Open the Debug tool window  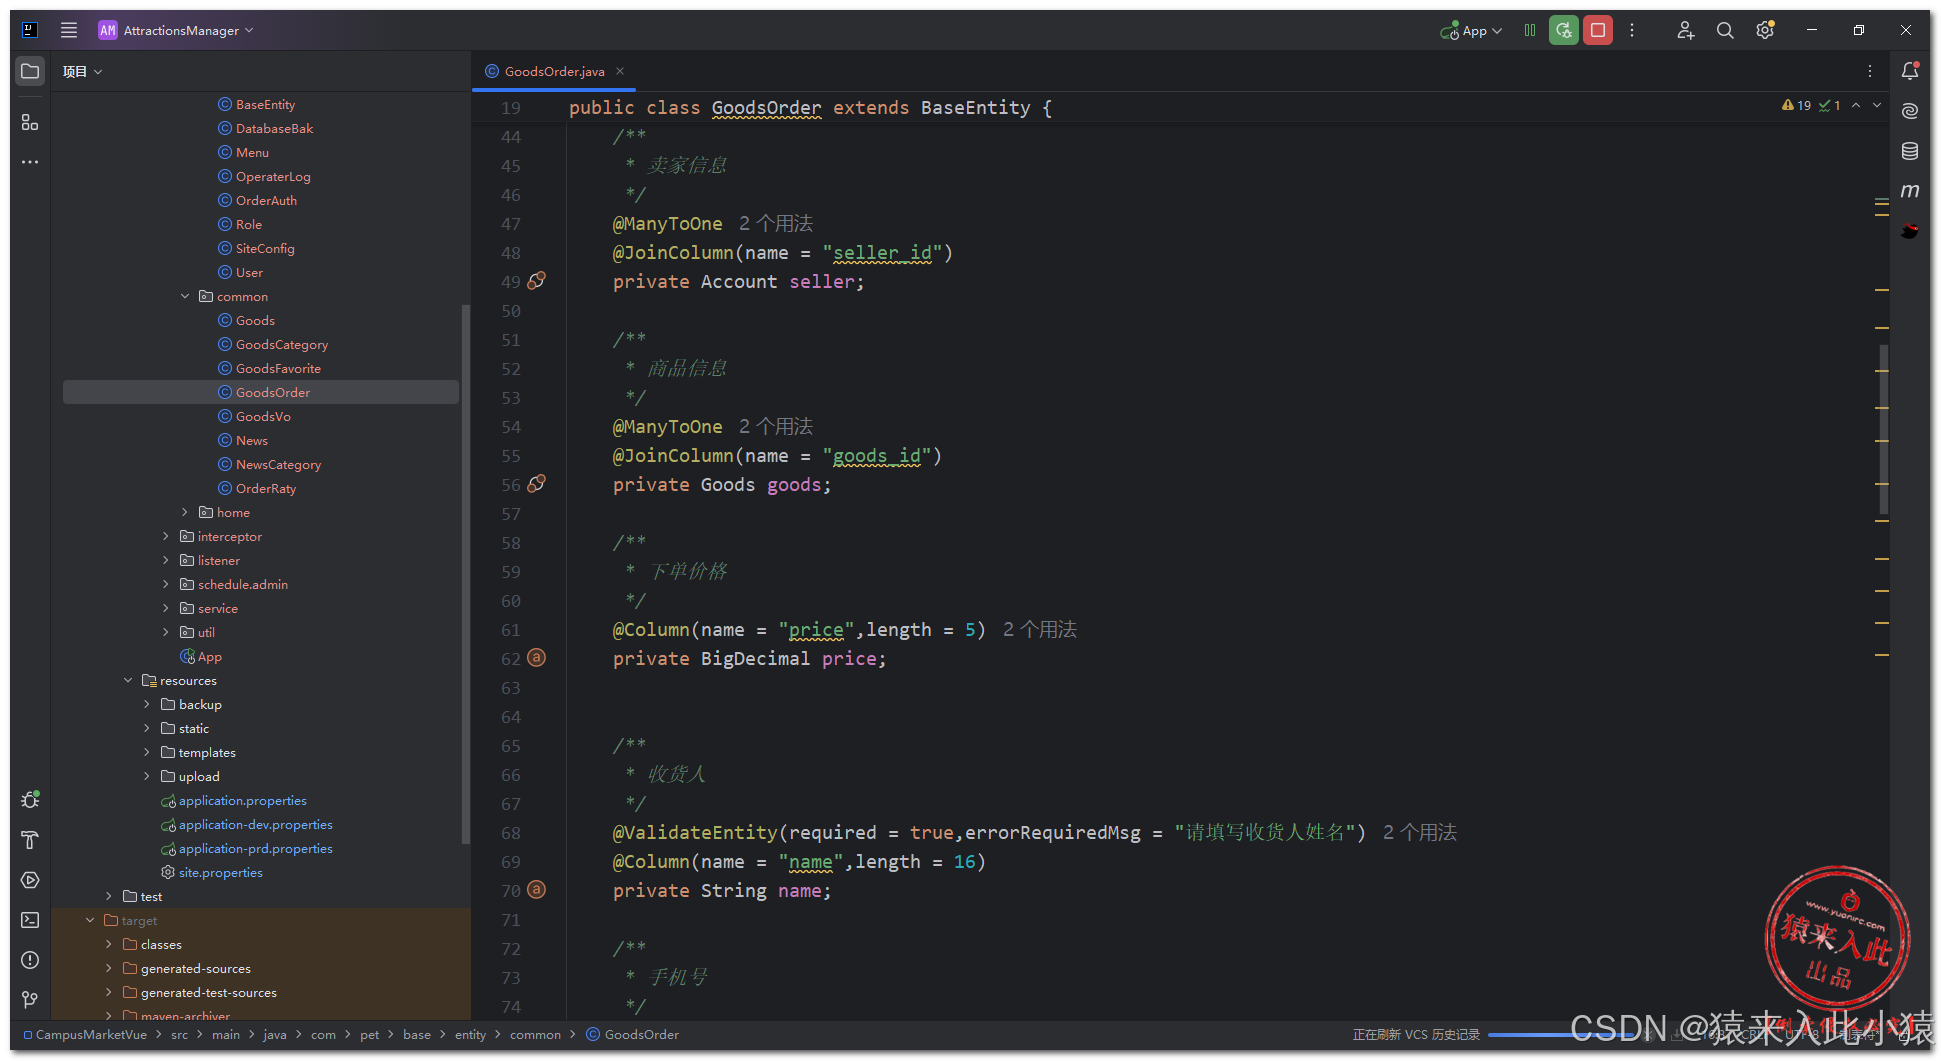(x=30, y=800)
